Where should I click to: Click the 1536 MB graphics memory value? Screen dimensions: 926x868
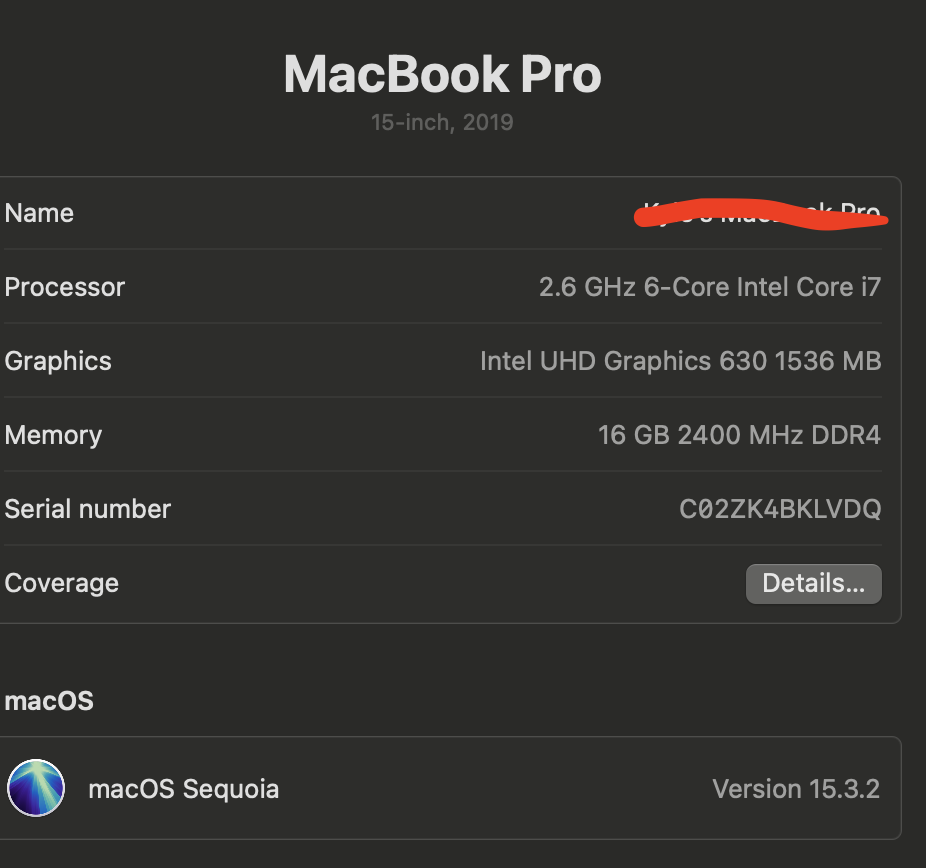(x=828, y=361)
